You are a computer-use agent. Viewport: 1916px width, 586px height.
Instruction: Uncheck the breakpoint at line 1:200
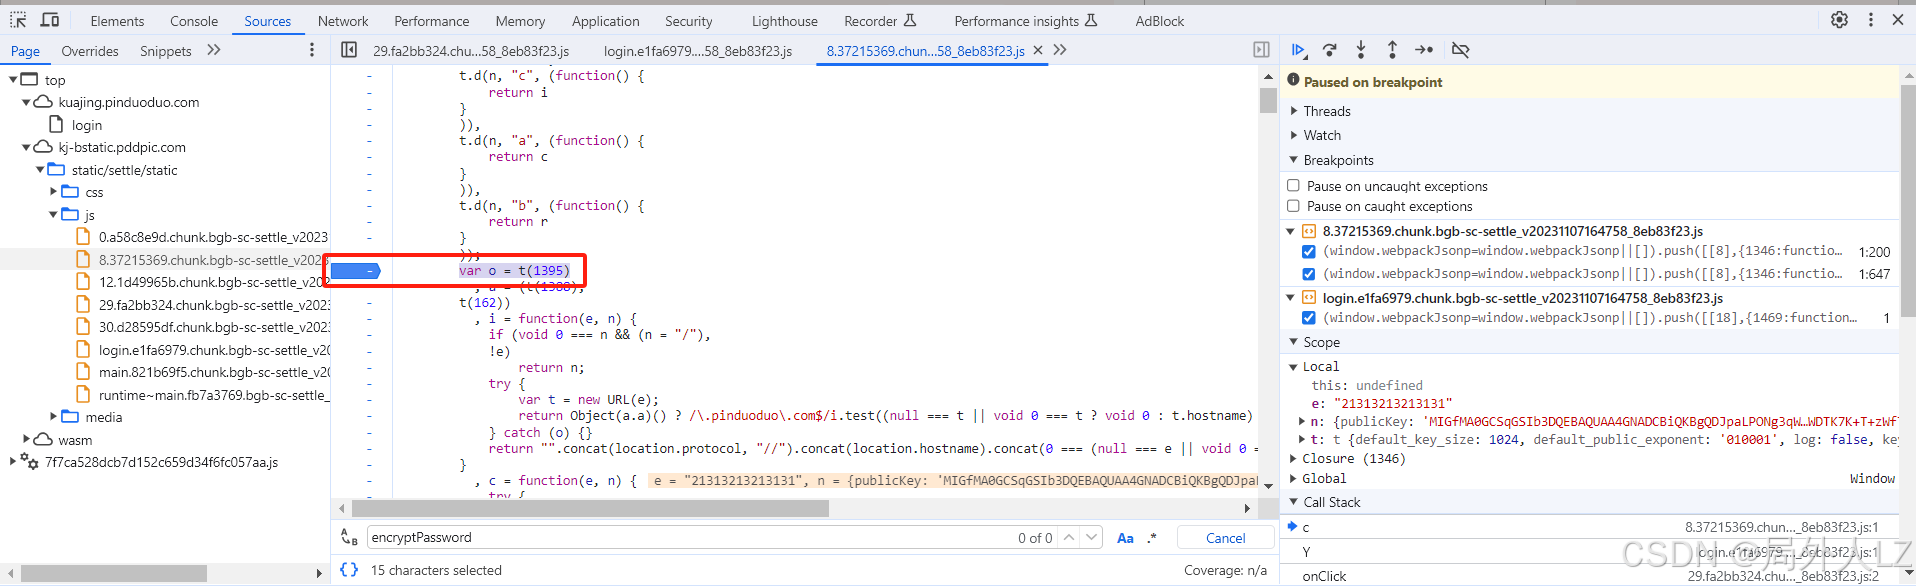1308,252
